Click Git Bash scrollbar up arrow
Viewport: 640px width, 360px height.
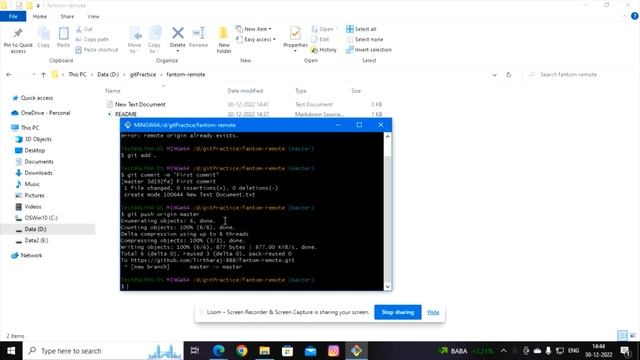[387, 136]
